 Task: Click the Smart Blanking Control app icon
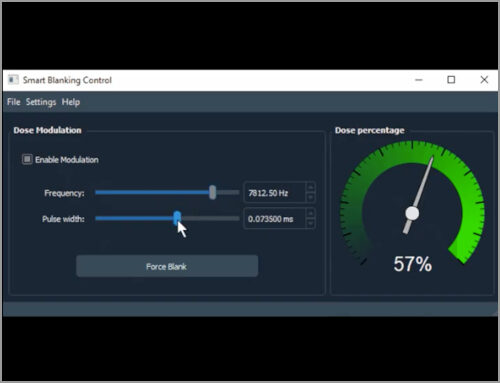[x=13, y=80]
